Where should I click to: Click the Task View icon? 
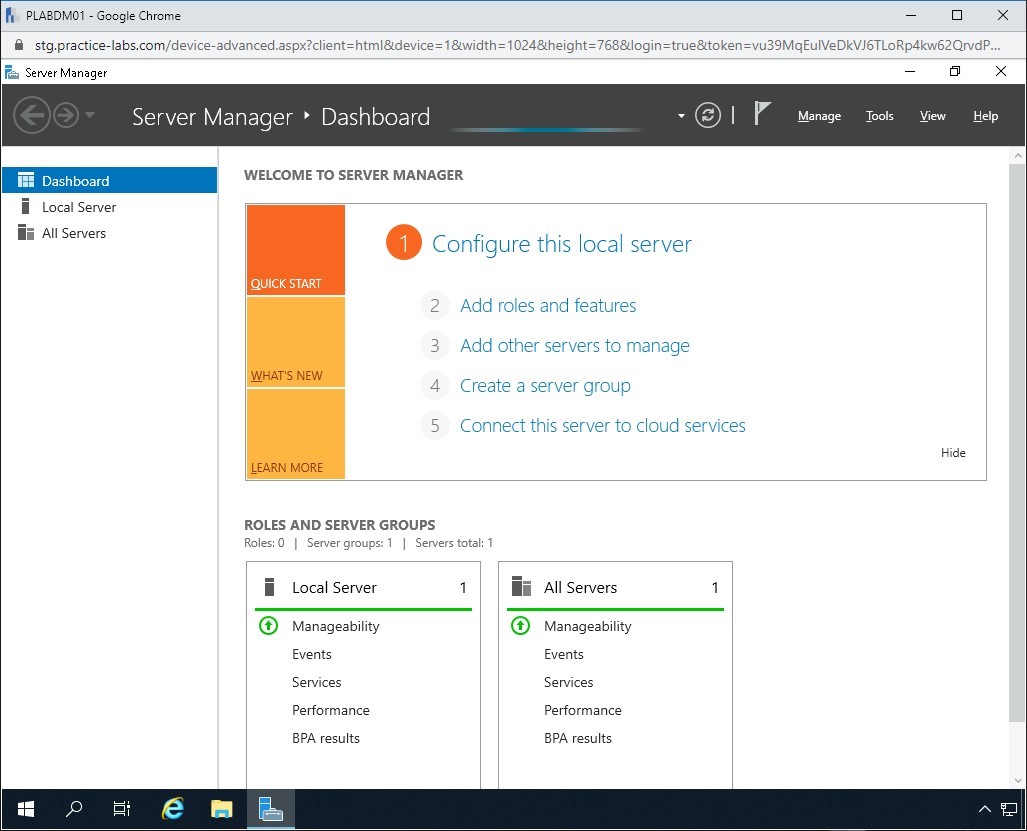click(x=121, y=809)
